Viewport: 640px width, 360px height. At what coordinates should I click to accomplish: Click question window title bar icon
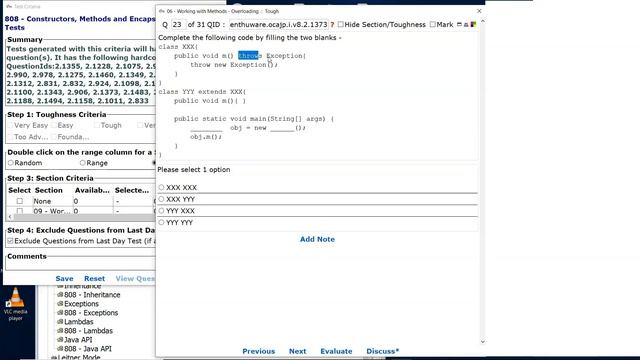coord(162,11)
